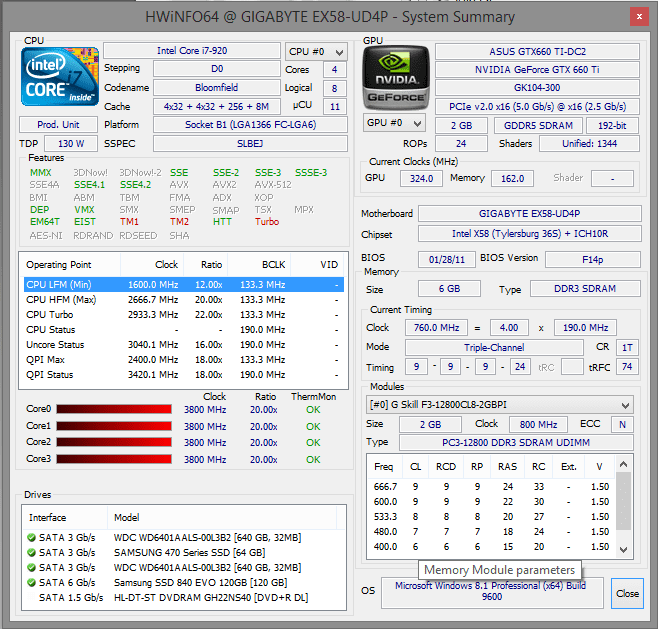The height and width of the screenshot is (642, 658).
Task: Click the Intel Core i7 logo
Action: tap(60, 76)
